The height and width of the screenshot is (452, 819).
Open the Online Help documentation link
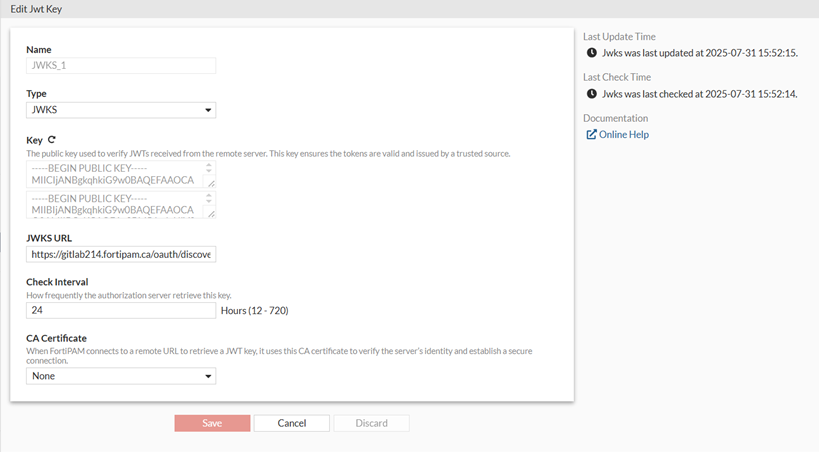(x=623, y=135)
